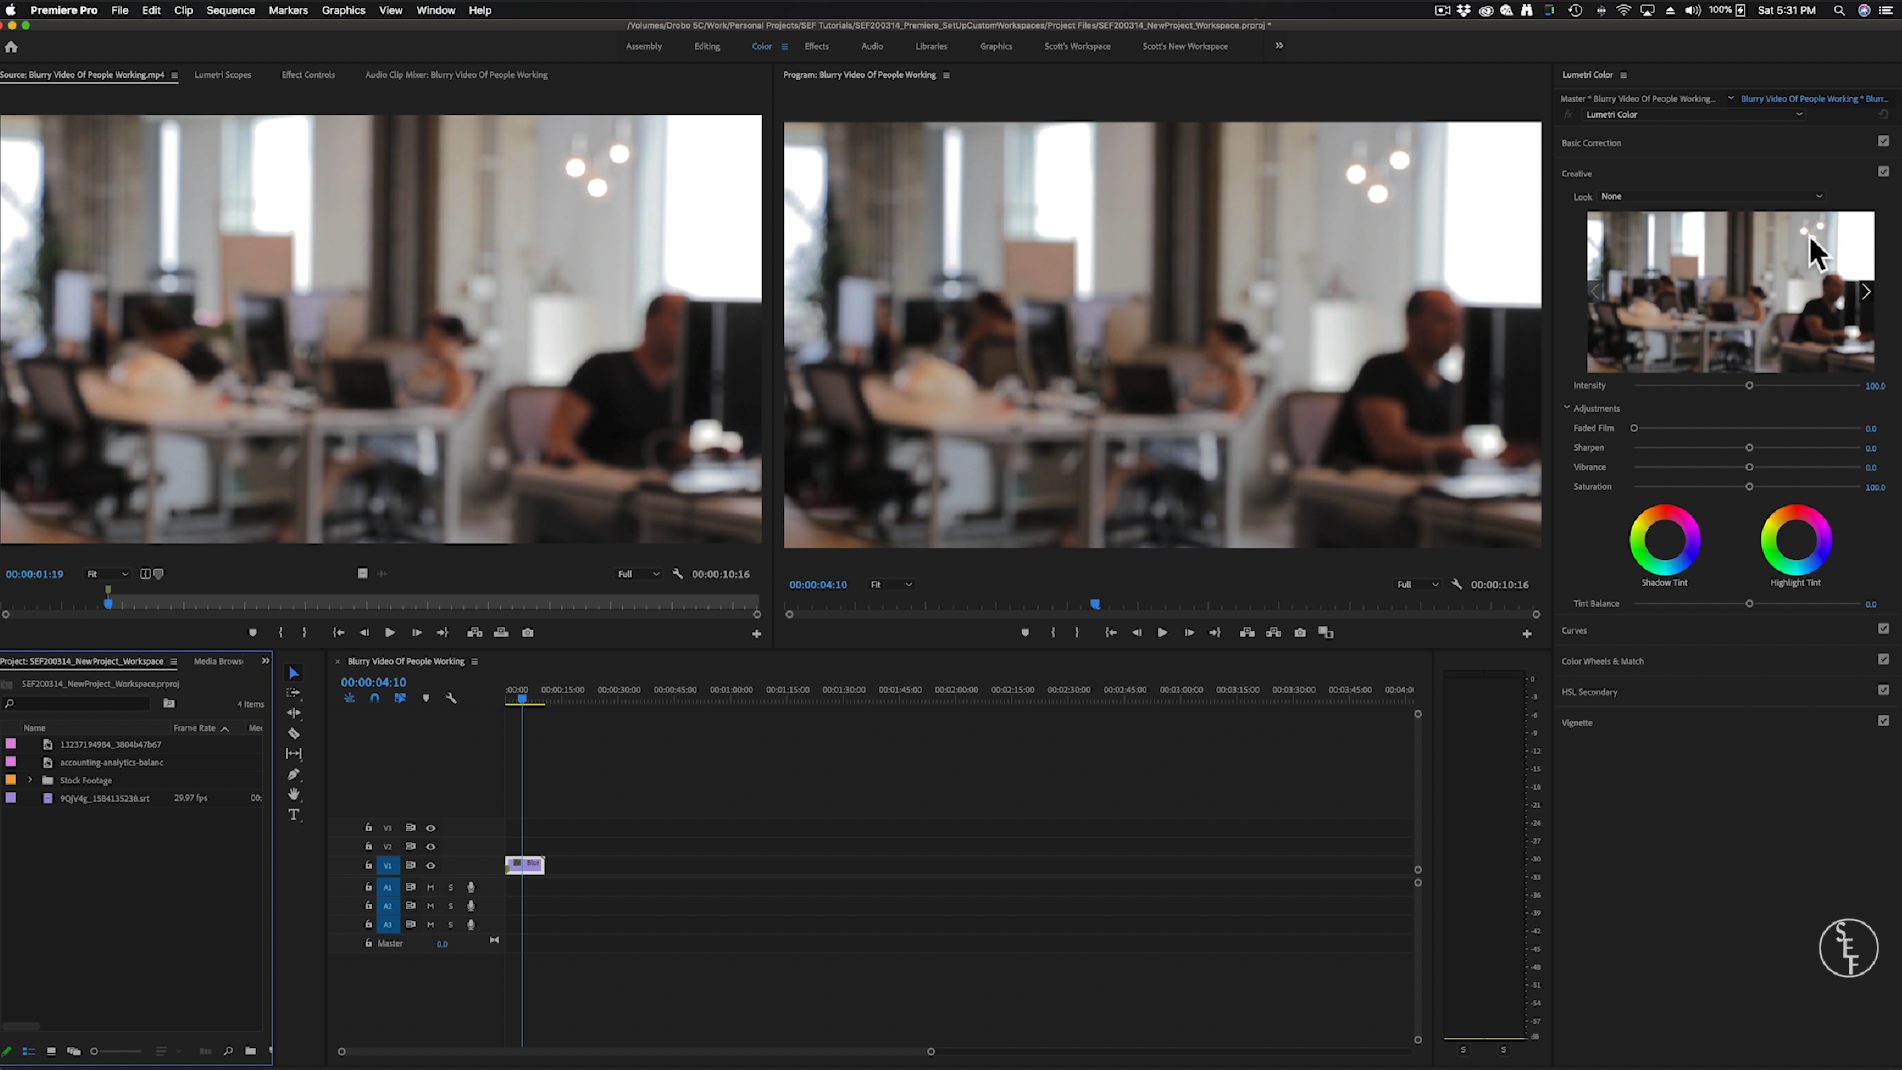This screenshot has height=1070, width=1902.
Task: Select the Pen tool
Action: pyautogui.click(x=294, y=774)
